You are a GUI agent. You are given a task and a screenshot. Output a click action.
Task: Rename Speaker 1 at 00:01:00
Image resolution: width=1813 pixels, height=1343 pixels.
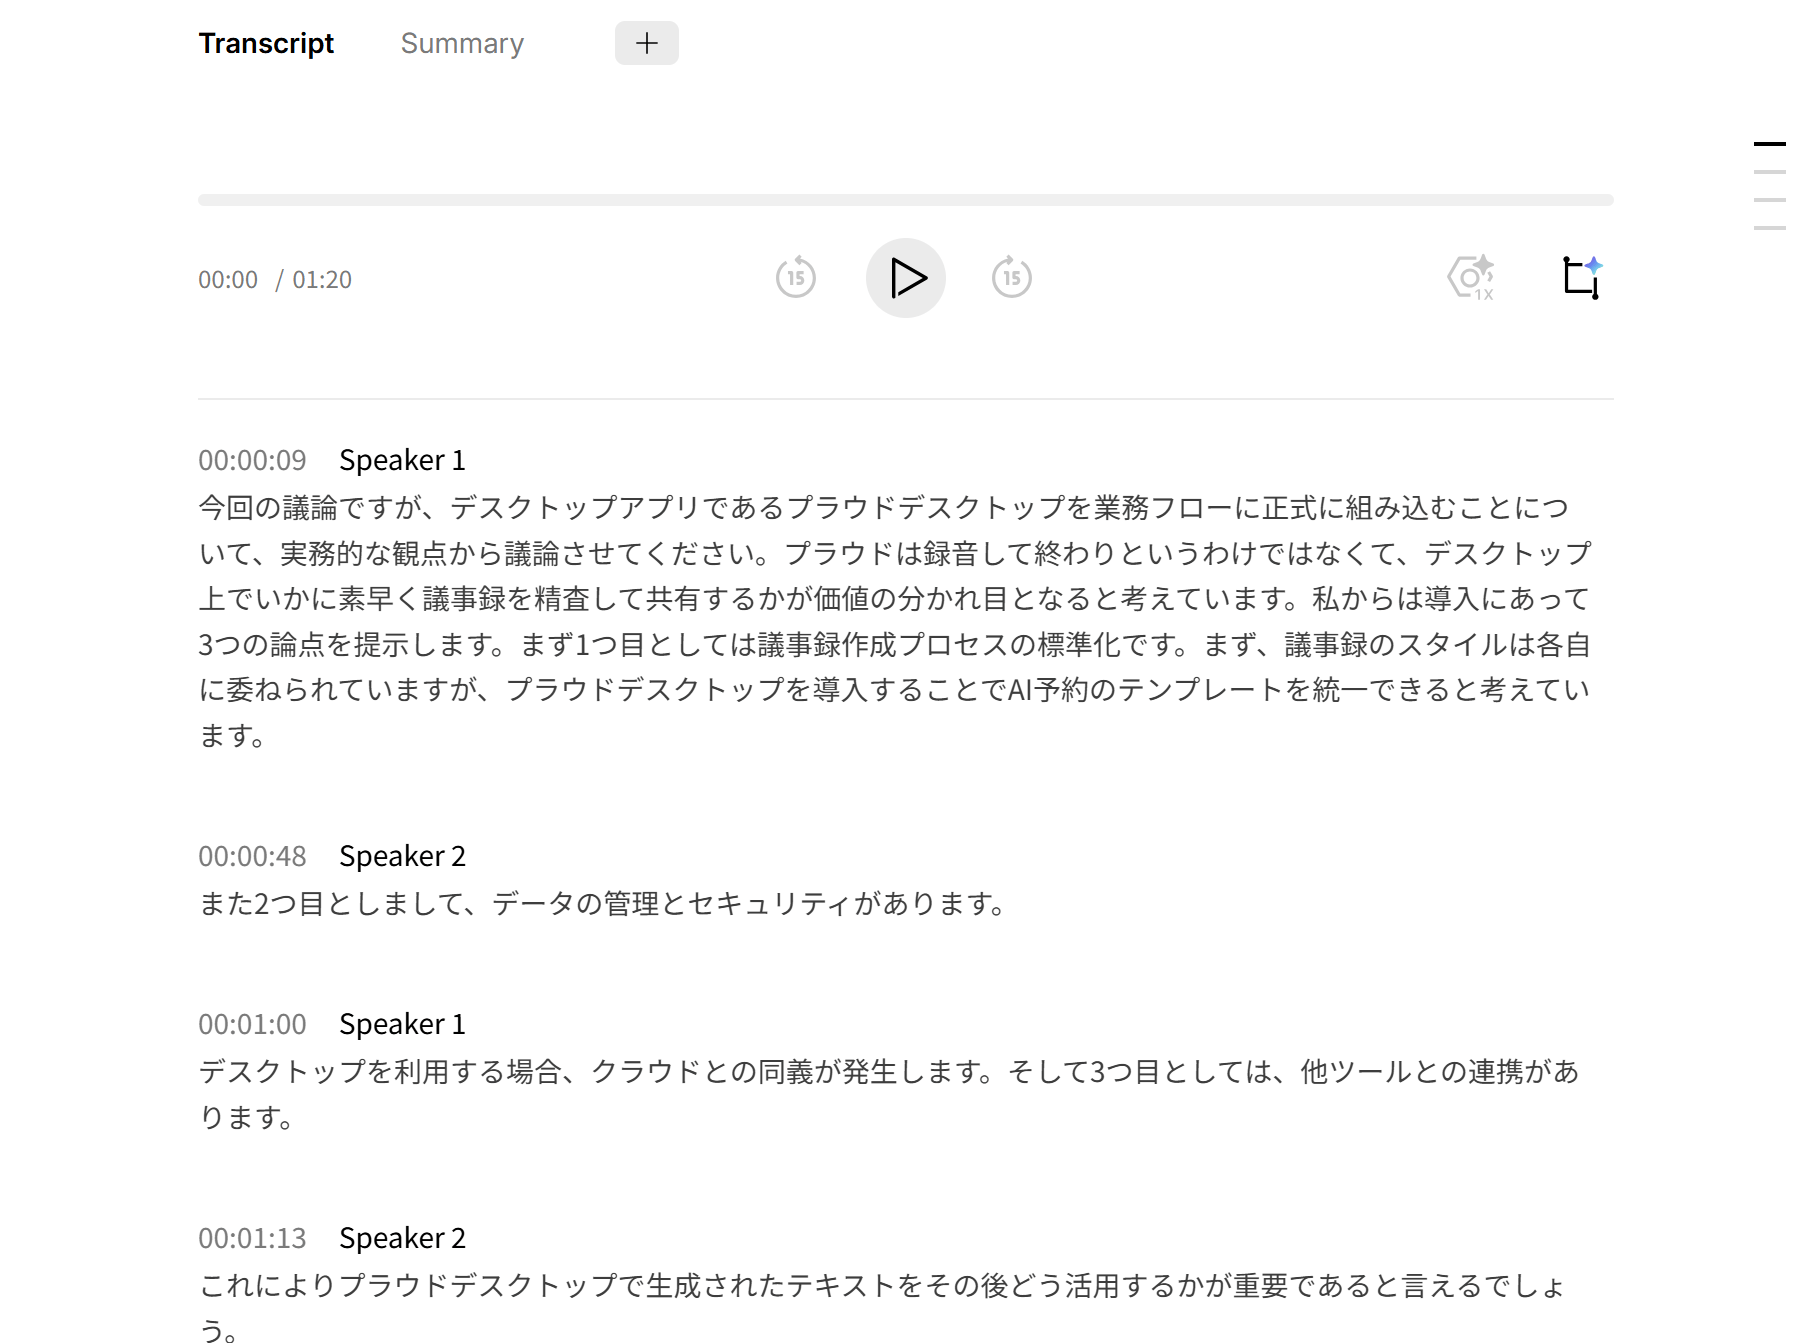point(402,1024)
